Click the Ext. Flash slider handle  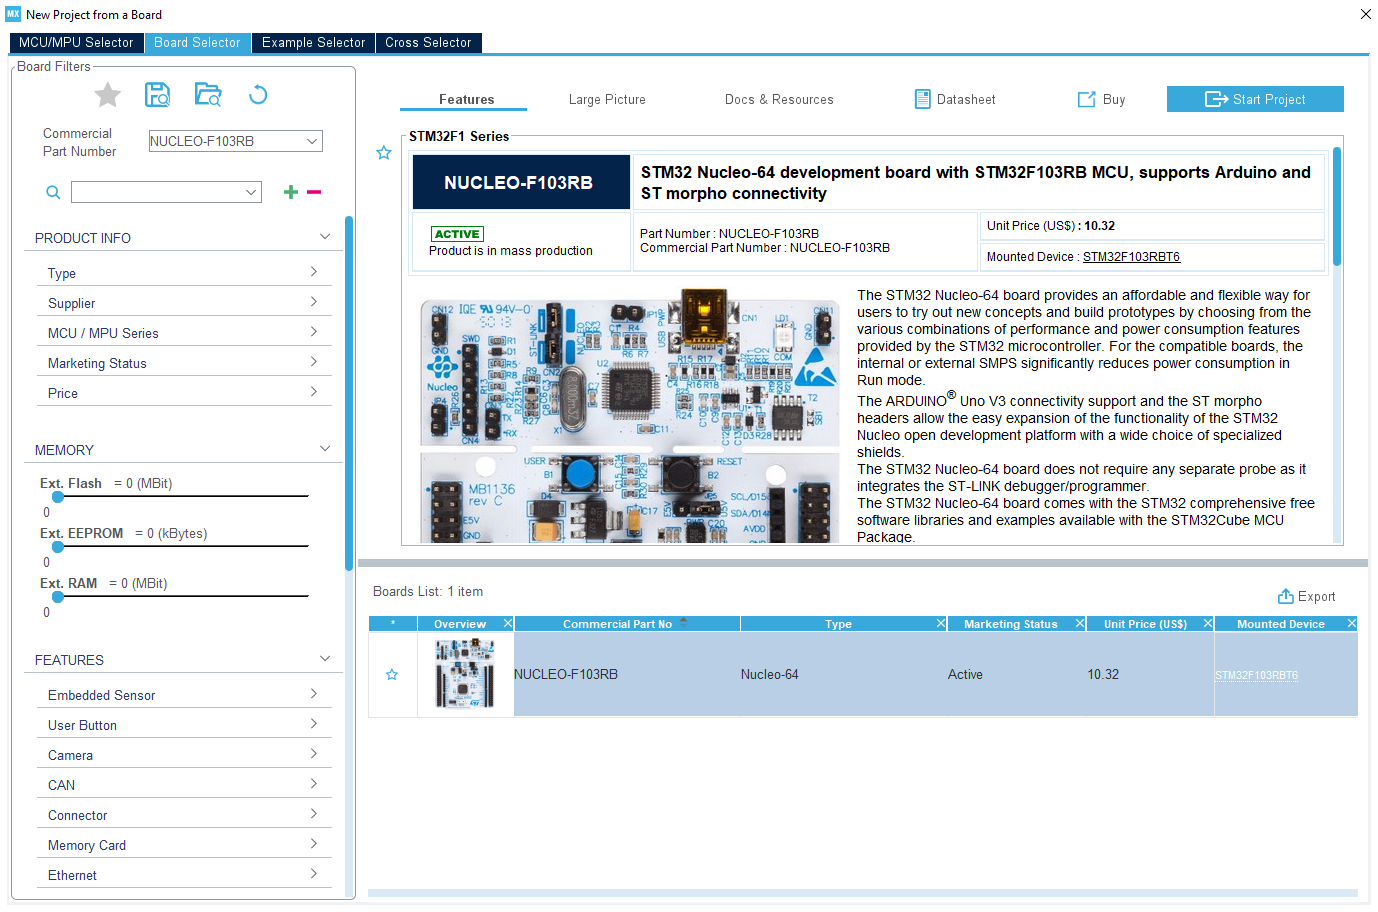point(58,497)
